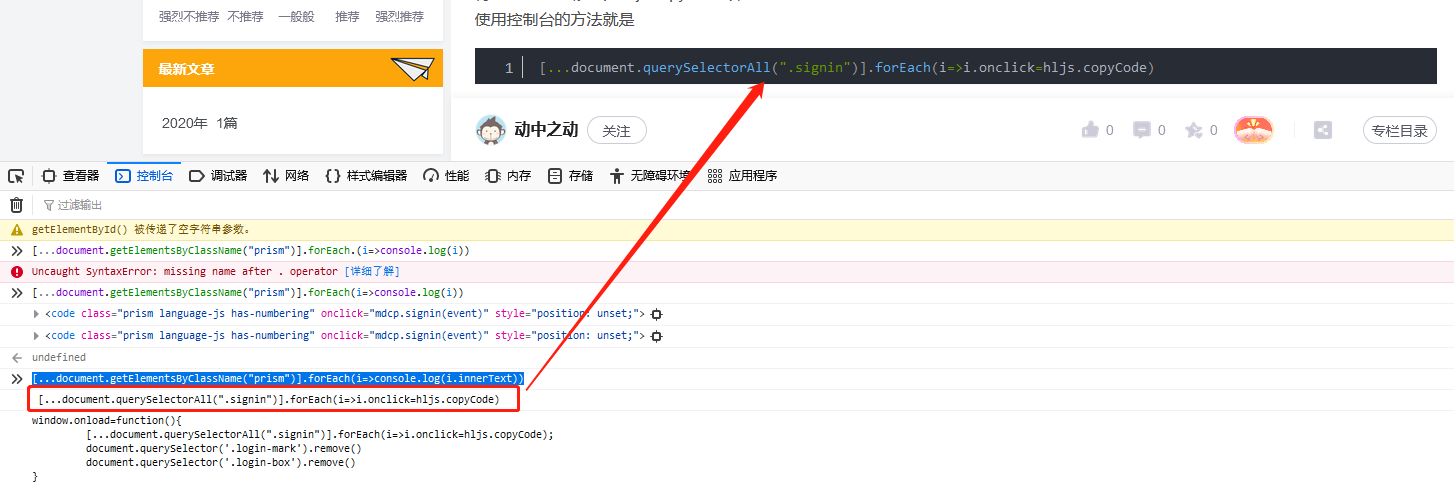Select the 不推荐 rating label
The width and height of the screenshot is (1454, 486).
[245, 17]
